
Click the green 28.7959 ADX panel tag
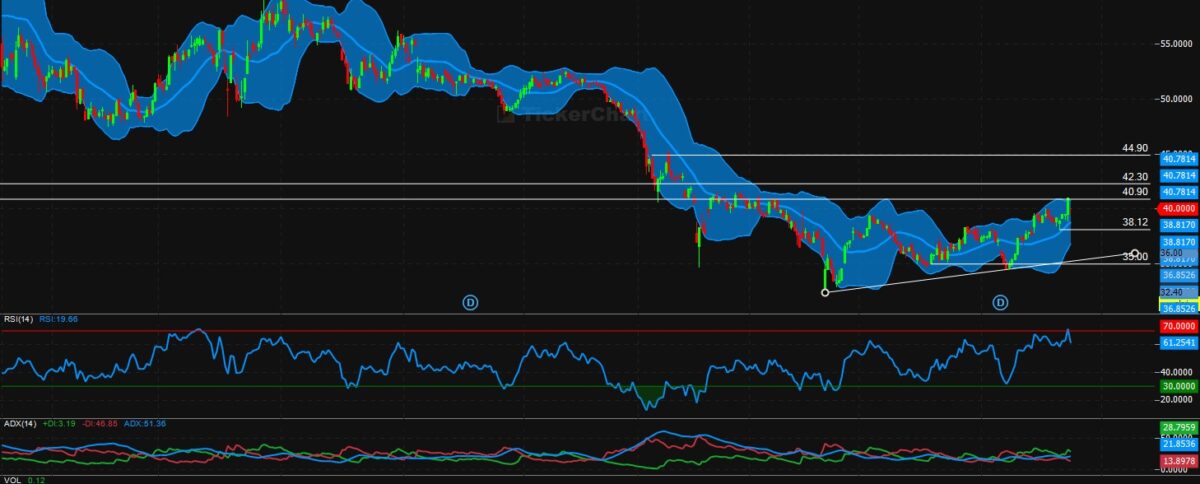point(1178,427)
